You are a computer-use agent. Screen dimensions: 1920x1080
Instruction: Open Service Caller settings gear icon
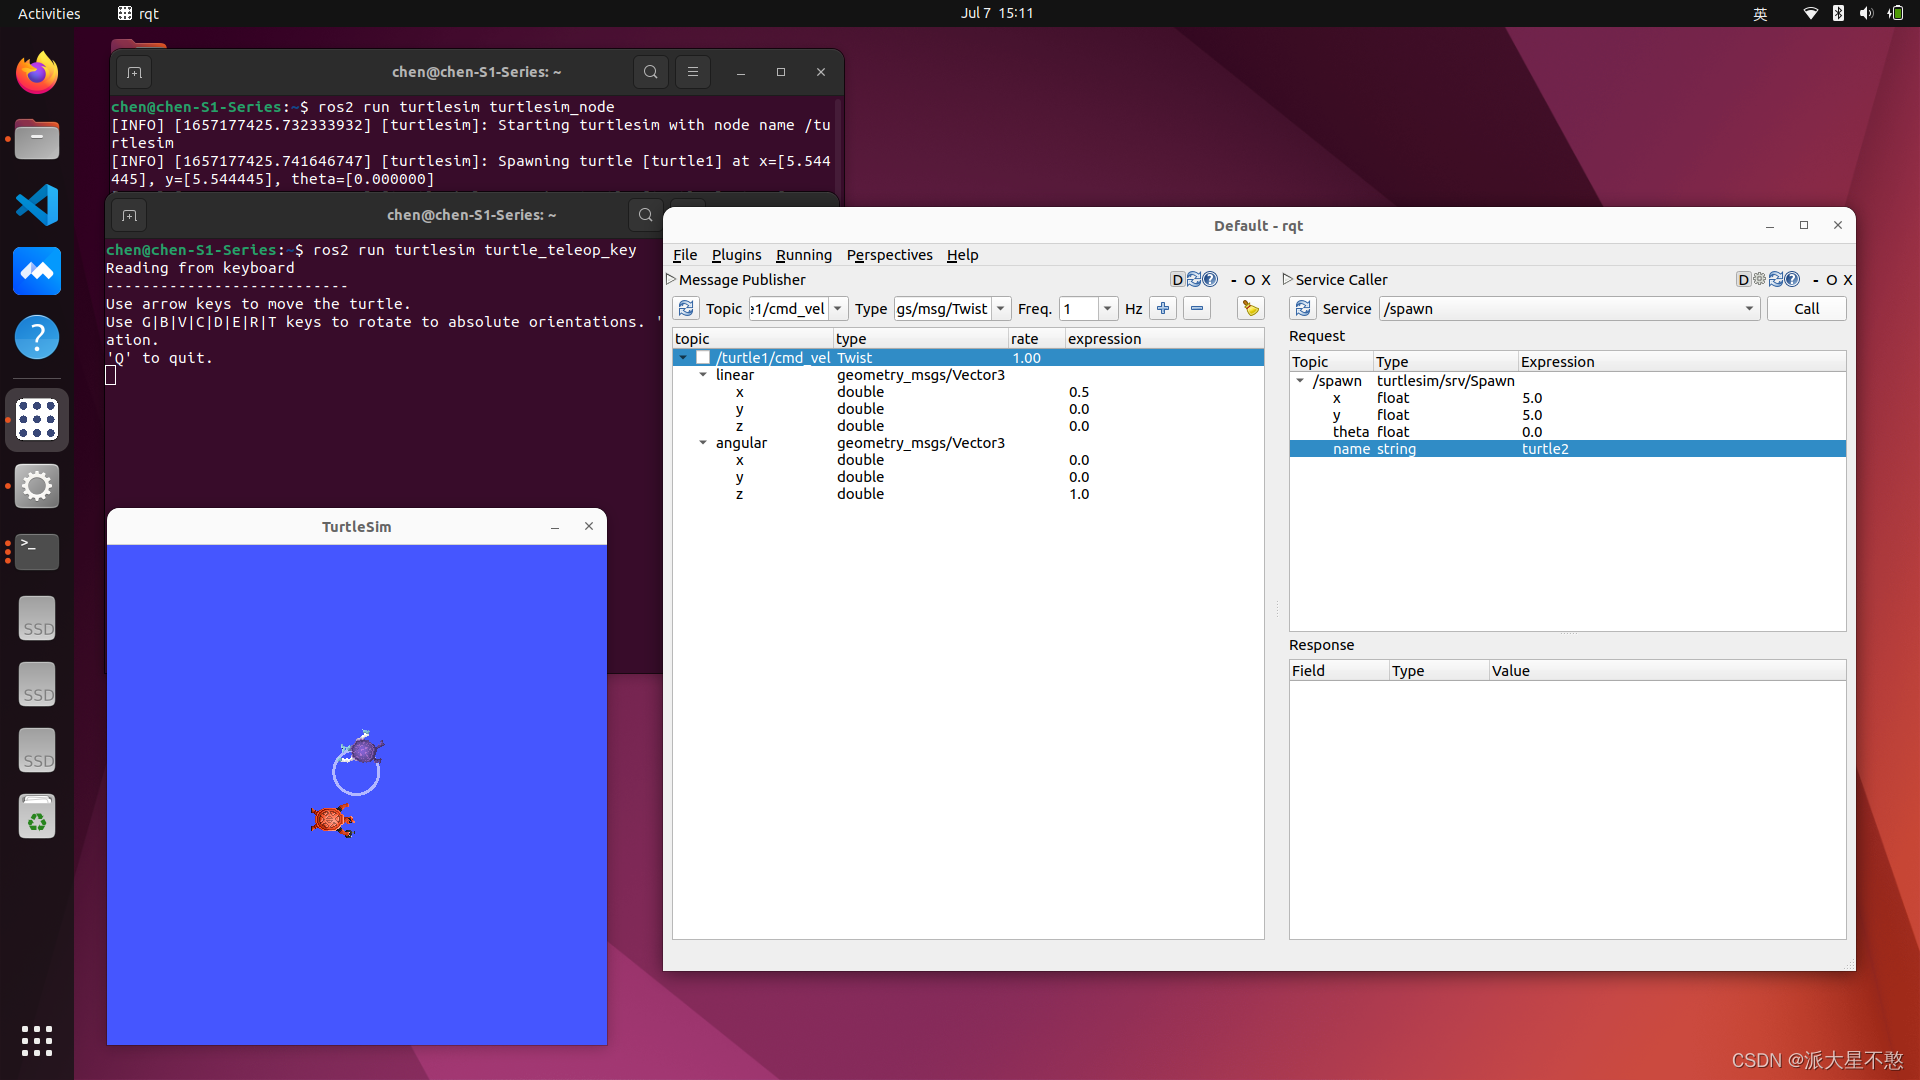(1760, 280)
